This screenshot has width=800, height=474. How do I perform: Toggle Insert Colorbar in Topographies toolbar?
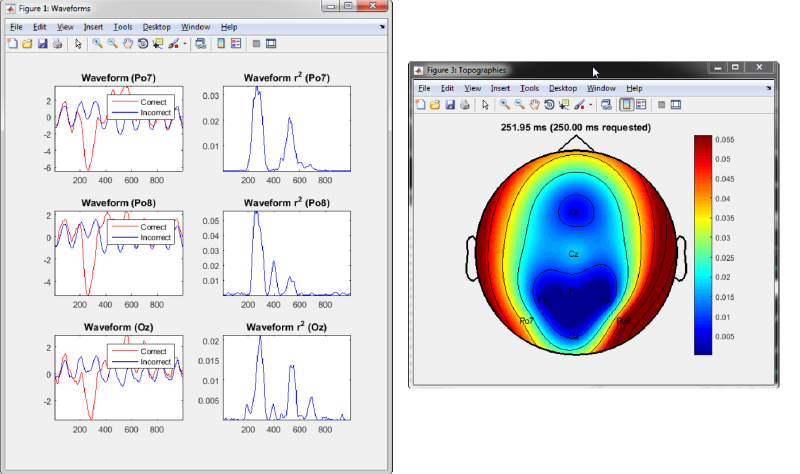click(x=627, y=105)
